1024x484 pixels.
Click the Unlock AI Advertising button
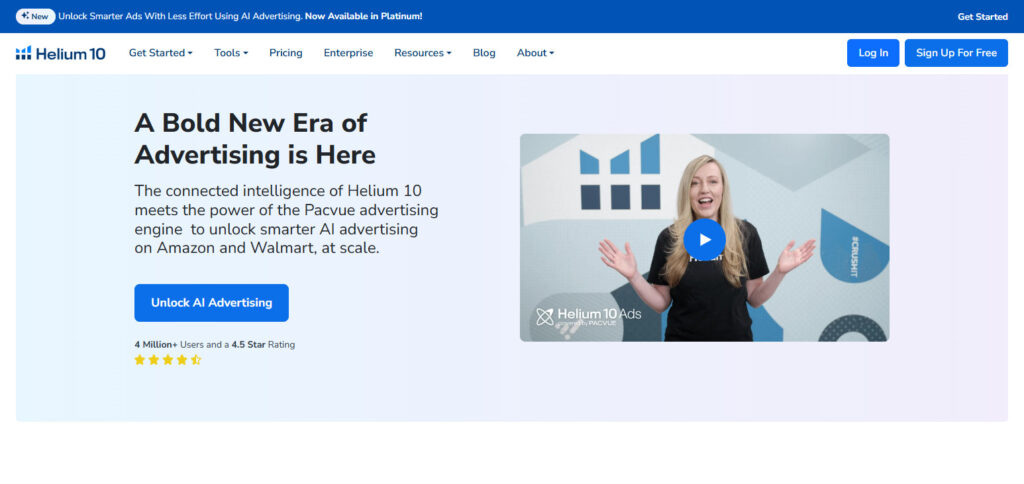[212, 302]
